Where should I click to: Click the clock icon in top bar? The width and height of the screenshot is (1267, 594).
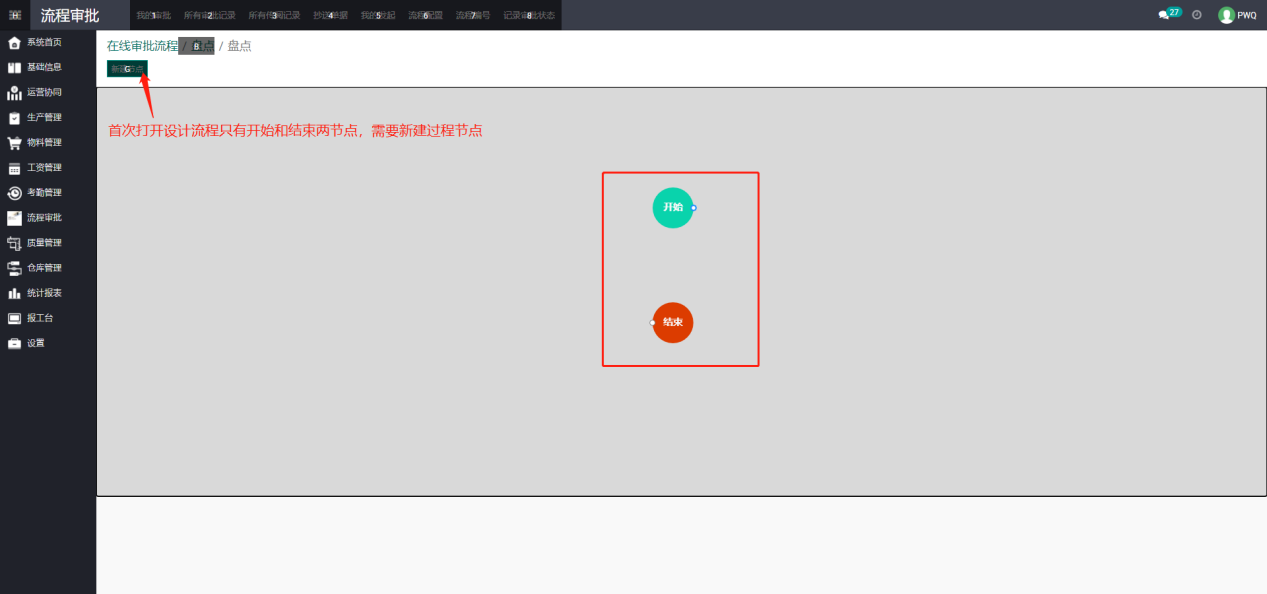pos(1197,15)
